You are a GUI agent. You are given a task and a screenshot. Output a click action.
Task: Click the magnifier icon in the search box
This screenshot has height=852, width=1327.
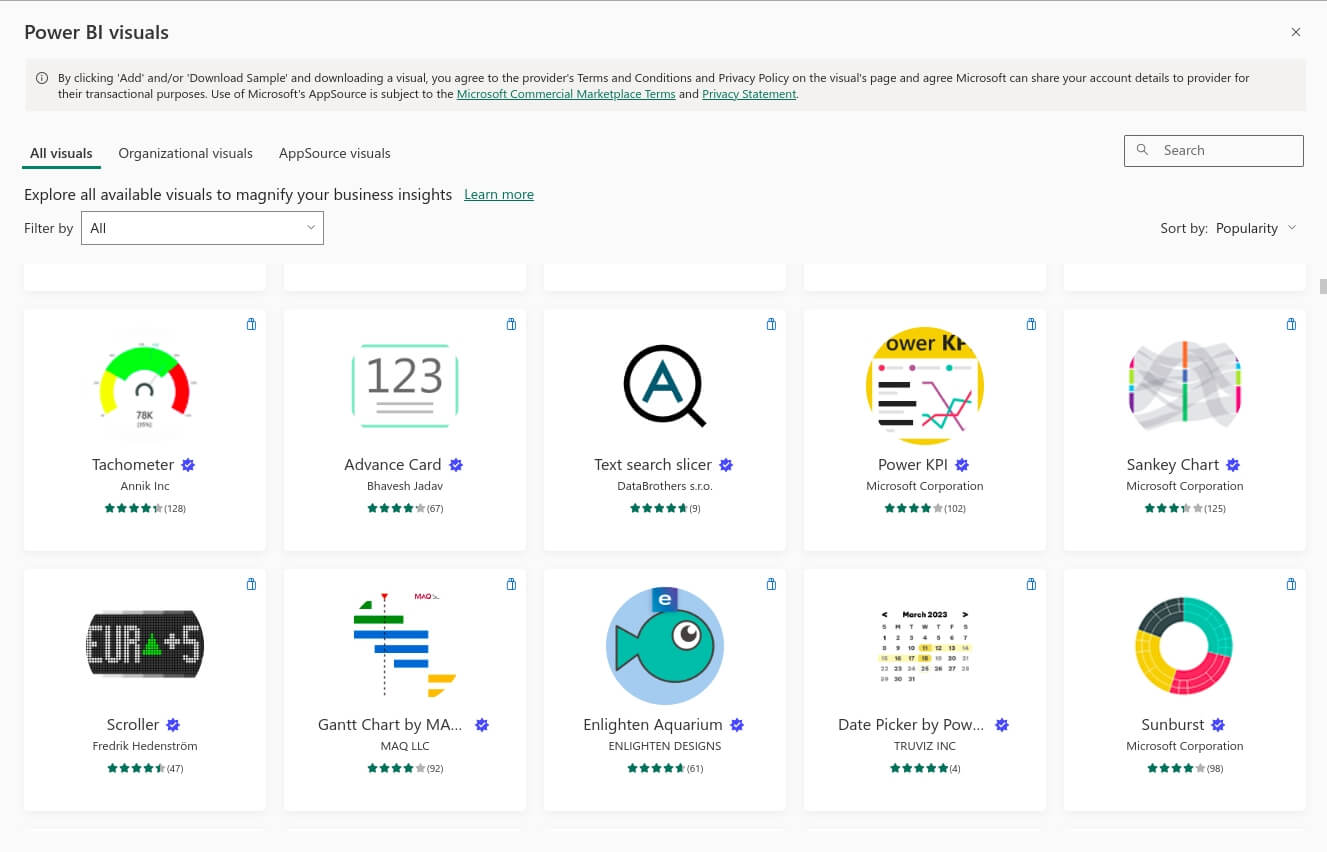[x=1143, y=150]
